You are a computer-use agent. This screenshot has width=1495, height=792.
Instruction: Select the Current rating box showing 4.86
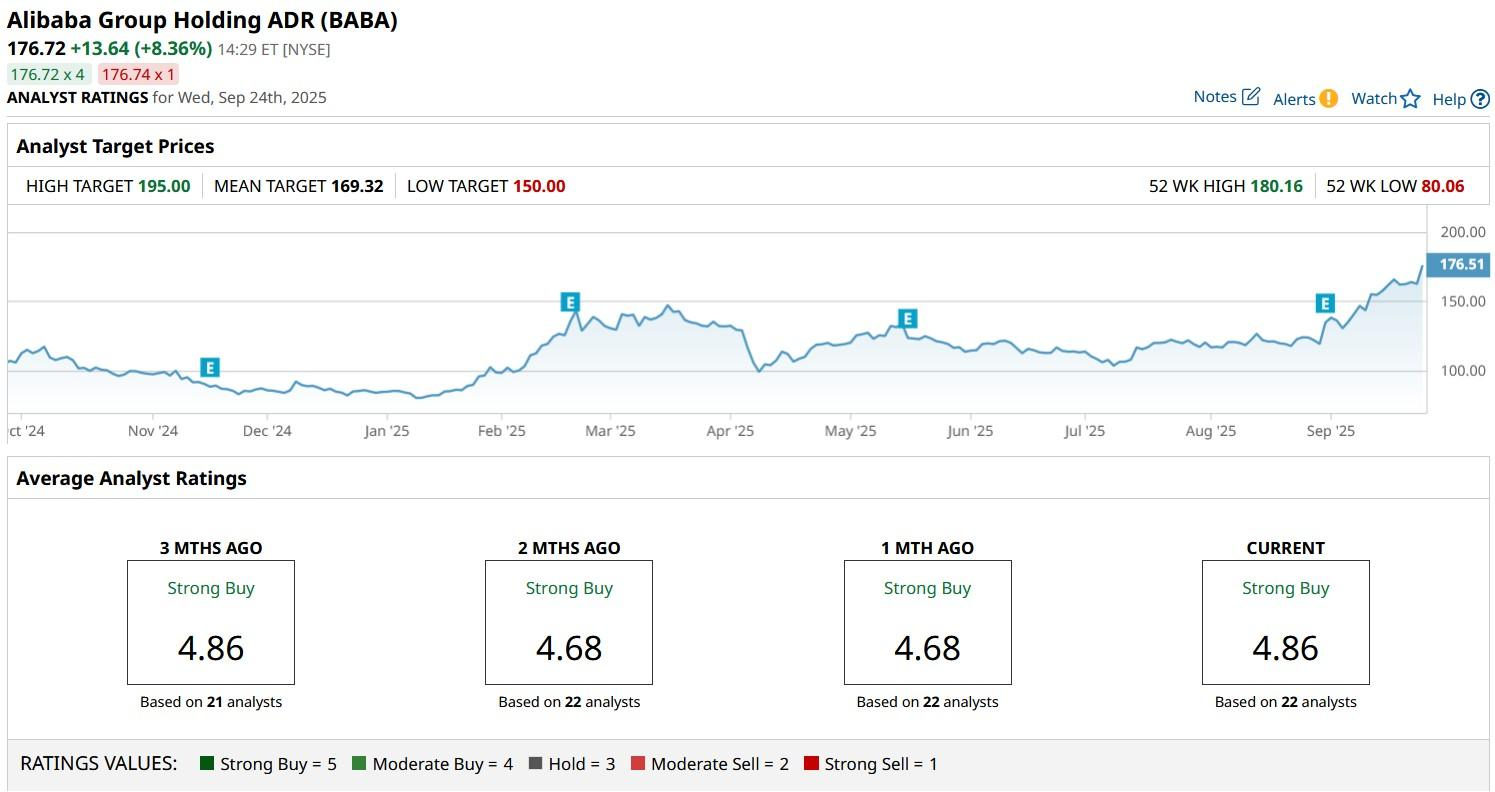point(1285,622)
